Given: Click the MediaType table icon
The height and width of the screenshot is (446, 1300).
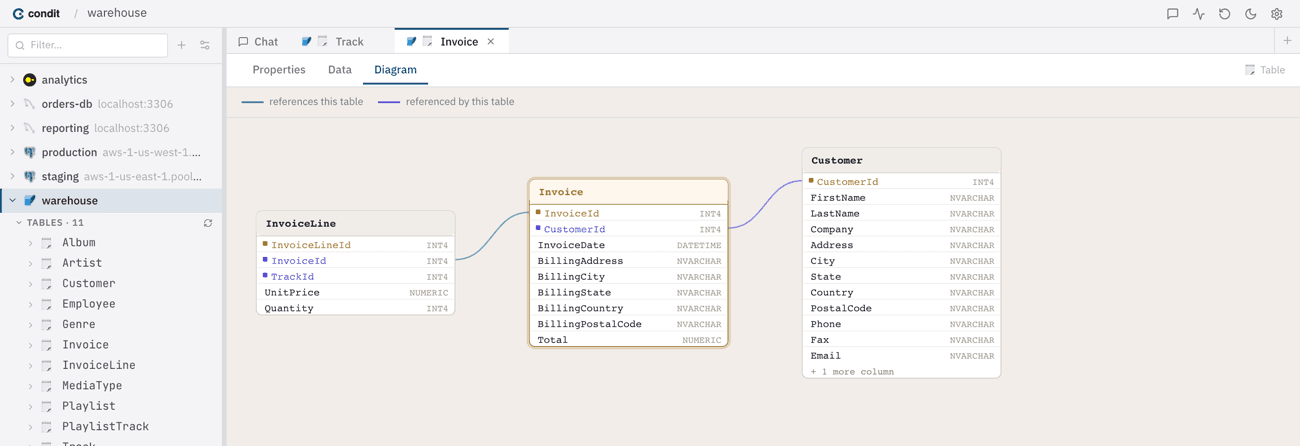Looking at the screenshot, I should point(47,386).
